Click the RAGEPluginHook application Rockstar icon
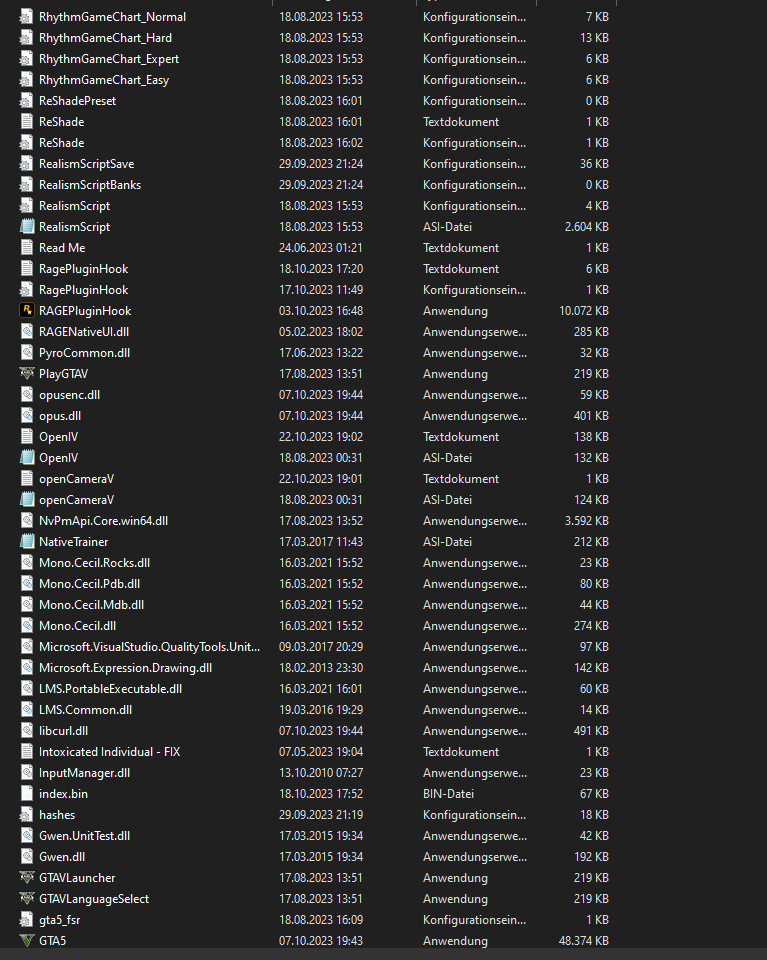Screen dimensions: 767x960 coord(26,310)
